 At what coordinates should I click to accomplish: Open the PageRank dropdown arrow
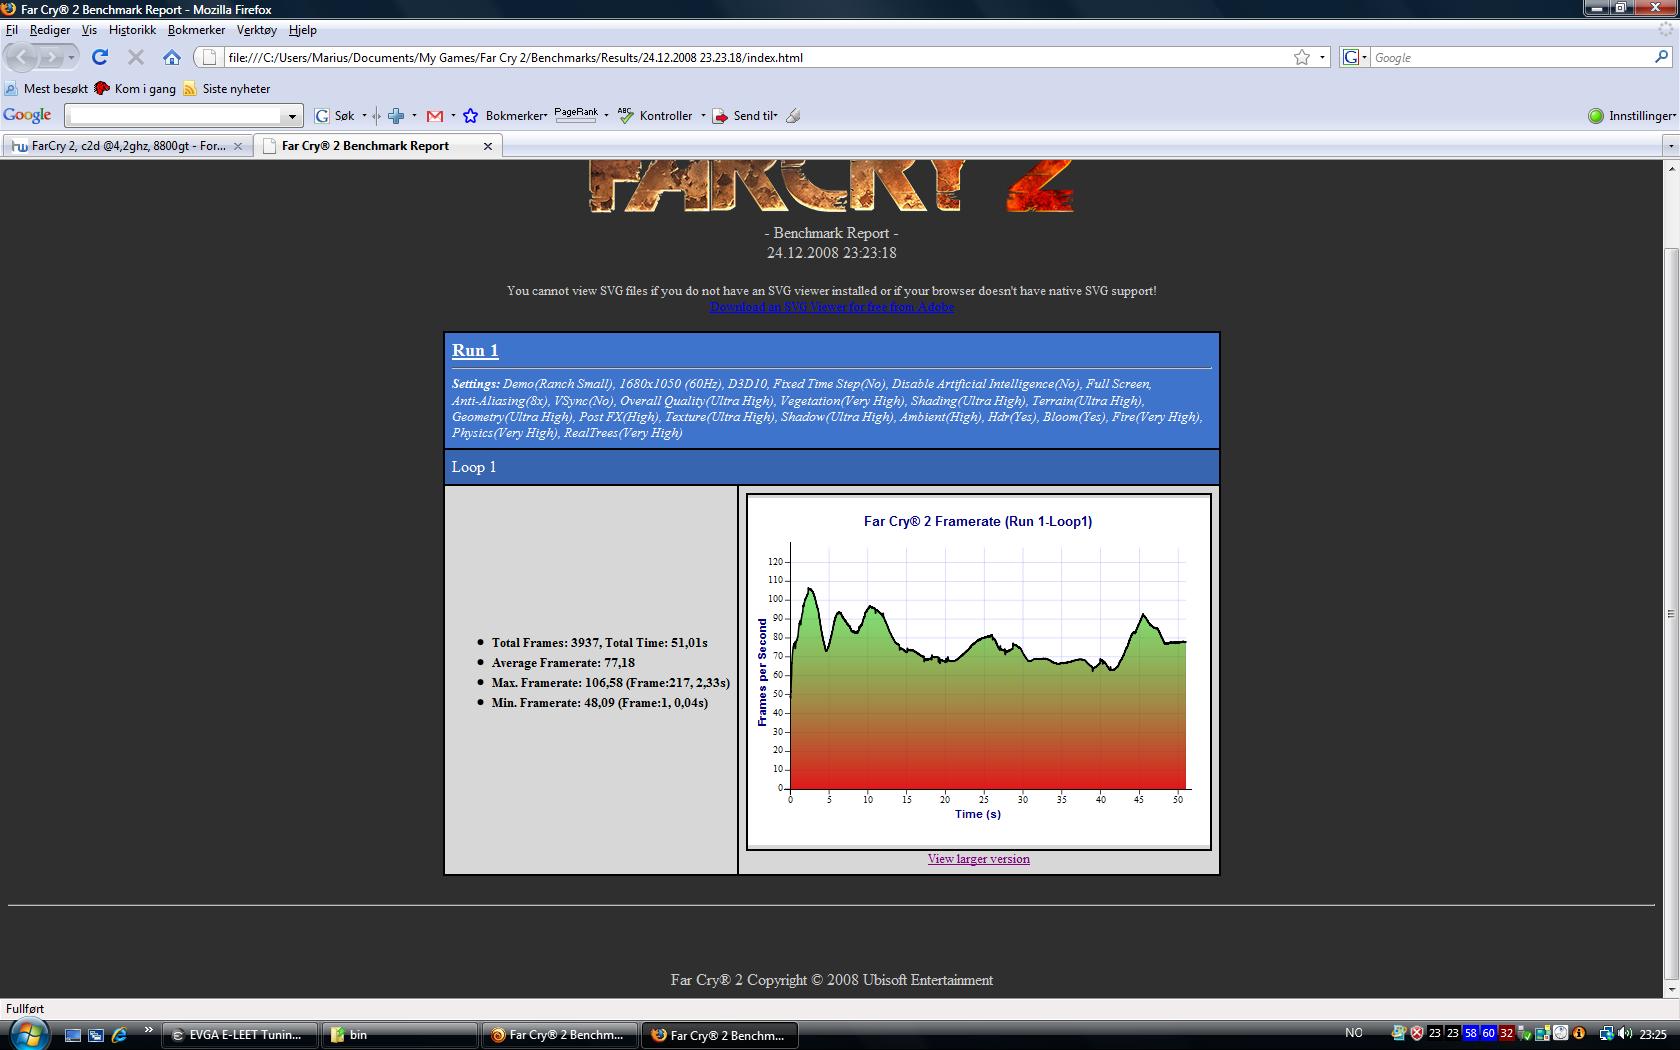coord(606,116)
